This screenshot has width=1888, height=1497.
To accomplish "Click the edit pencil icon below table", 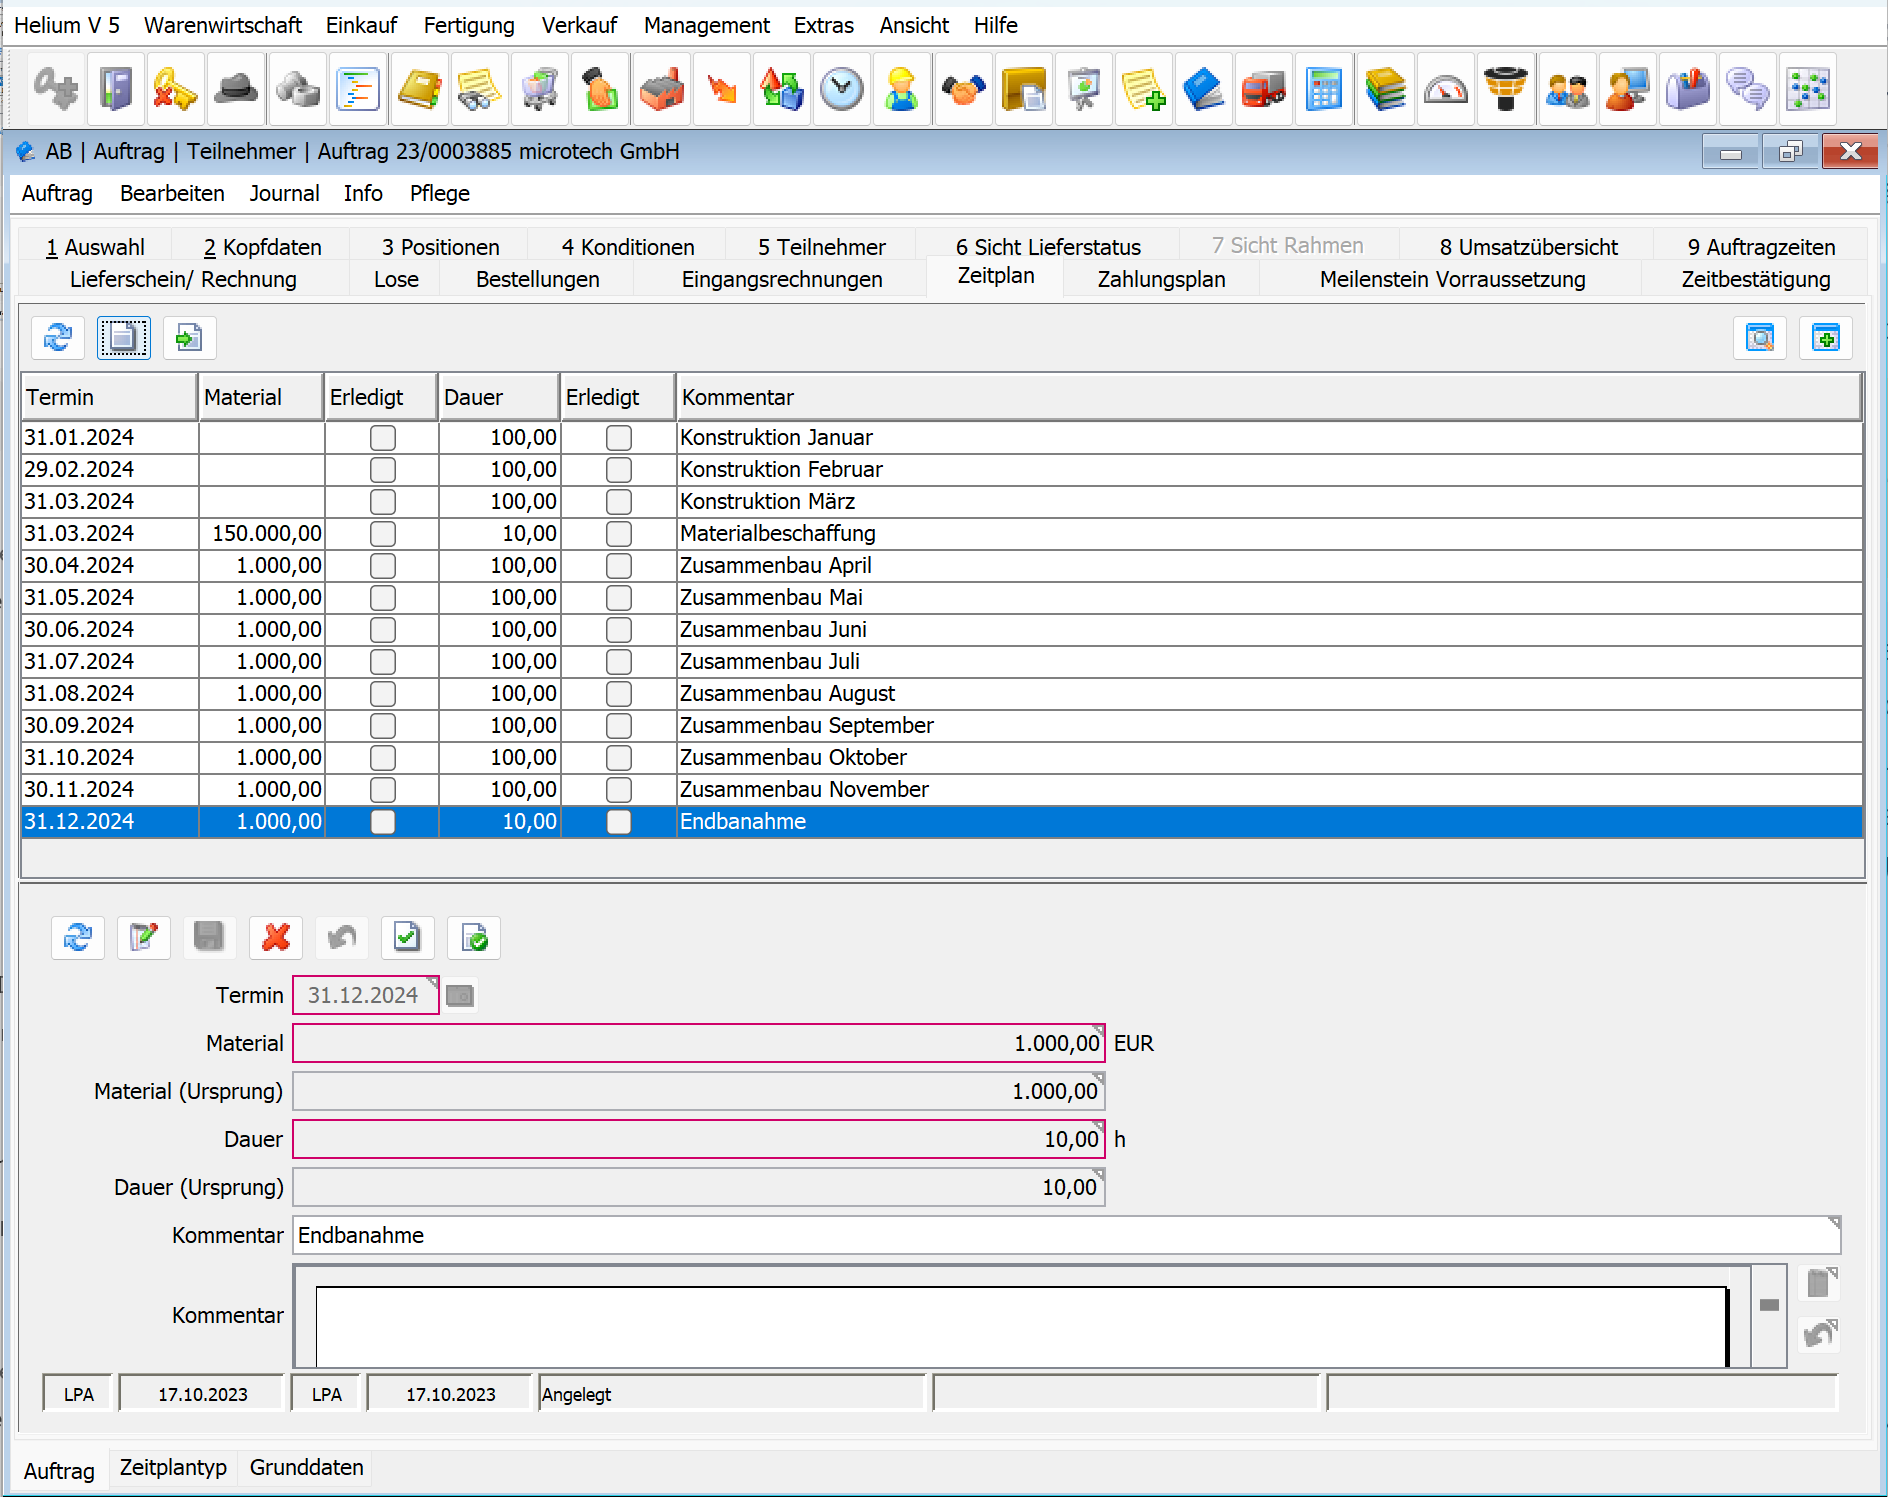I will point(143,937).
